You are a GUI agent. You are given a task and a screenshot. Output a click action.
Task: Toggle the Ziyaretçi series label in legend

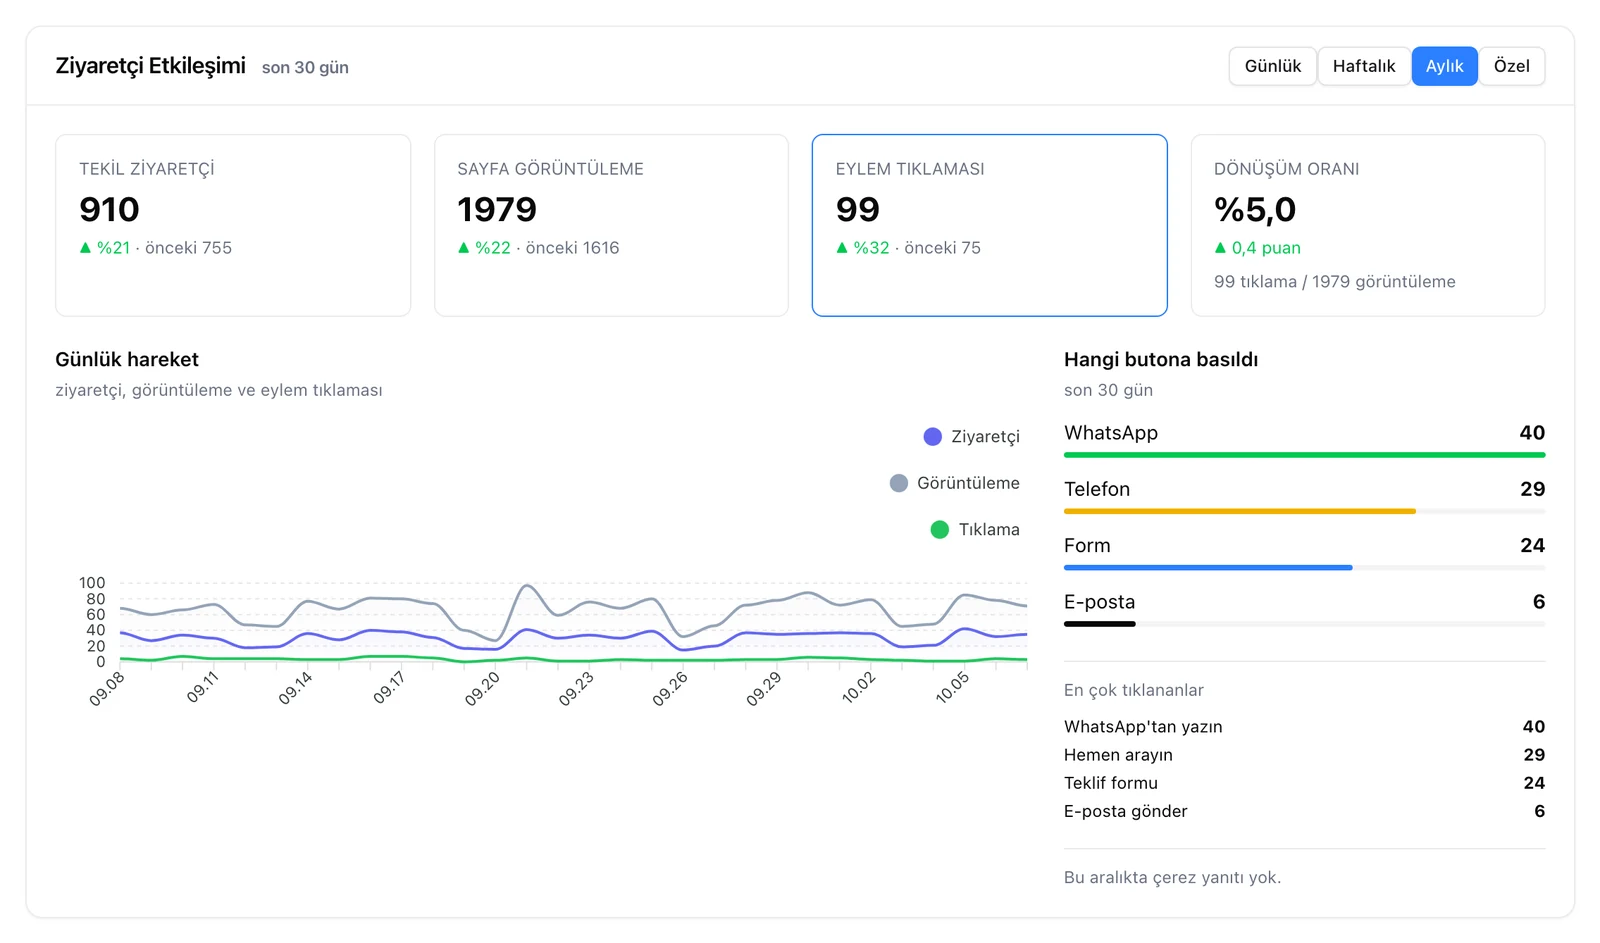[985, 437]
